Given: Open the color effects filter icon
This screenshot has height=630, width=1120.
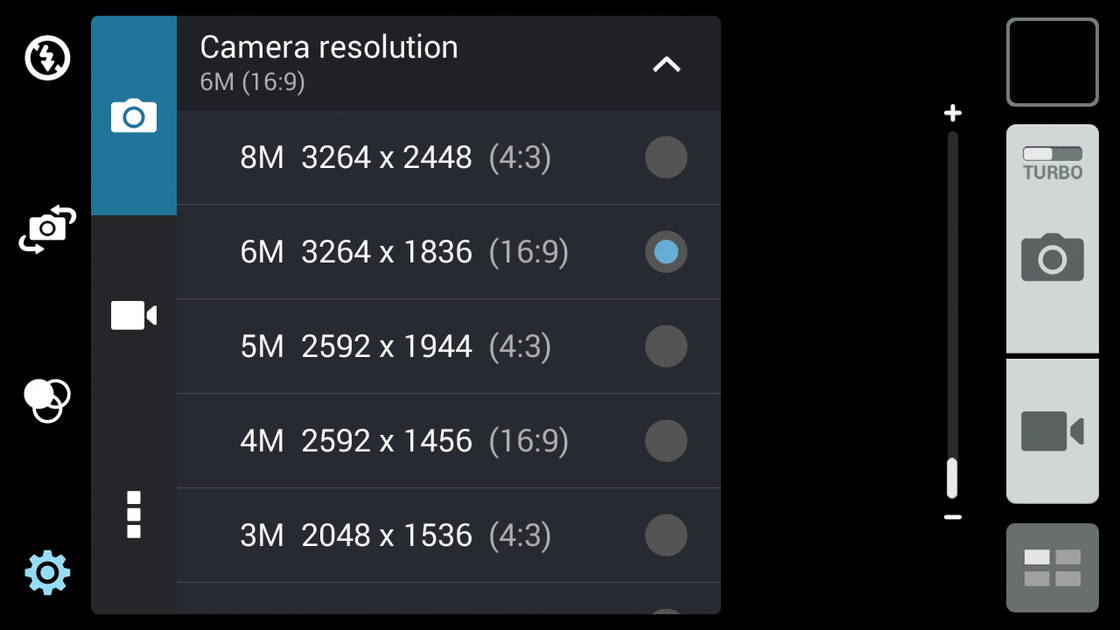Looking at the screenshot, I should coord(47,400).
